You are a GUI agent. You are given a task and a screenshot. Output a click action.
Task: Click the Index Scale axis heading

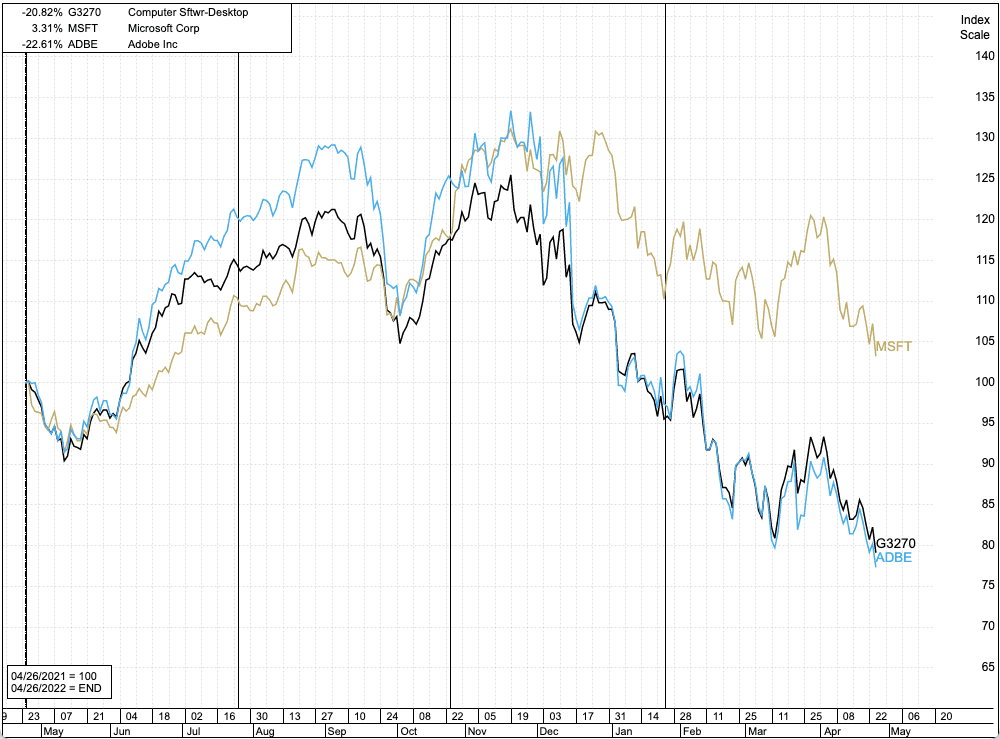pyautogui.click(x=974, y=27)
